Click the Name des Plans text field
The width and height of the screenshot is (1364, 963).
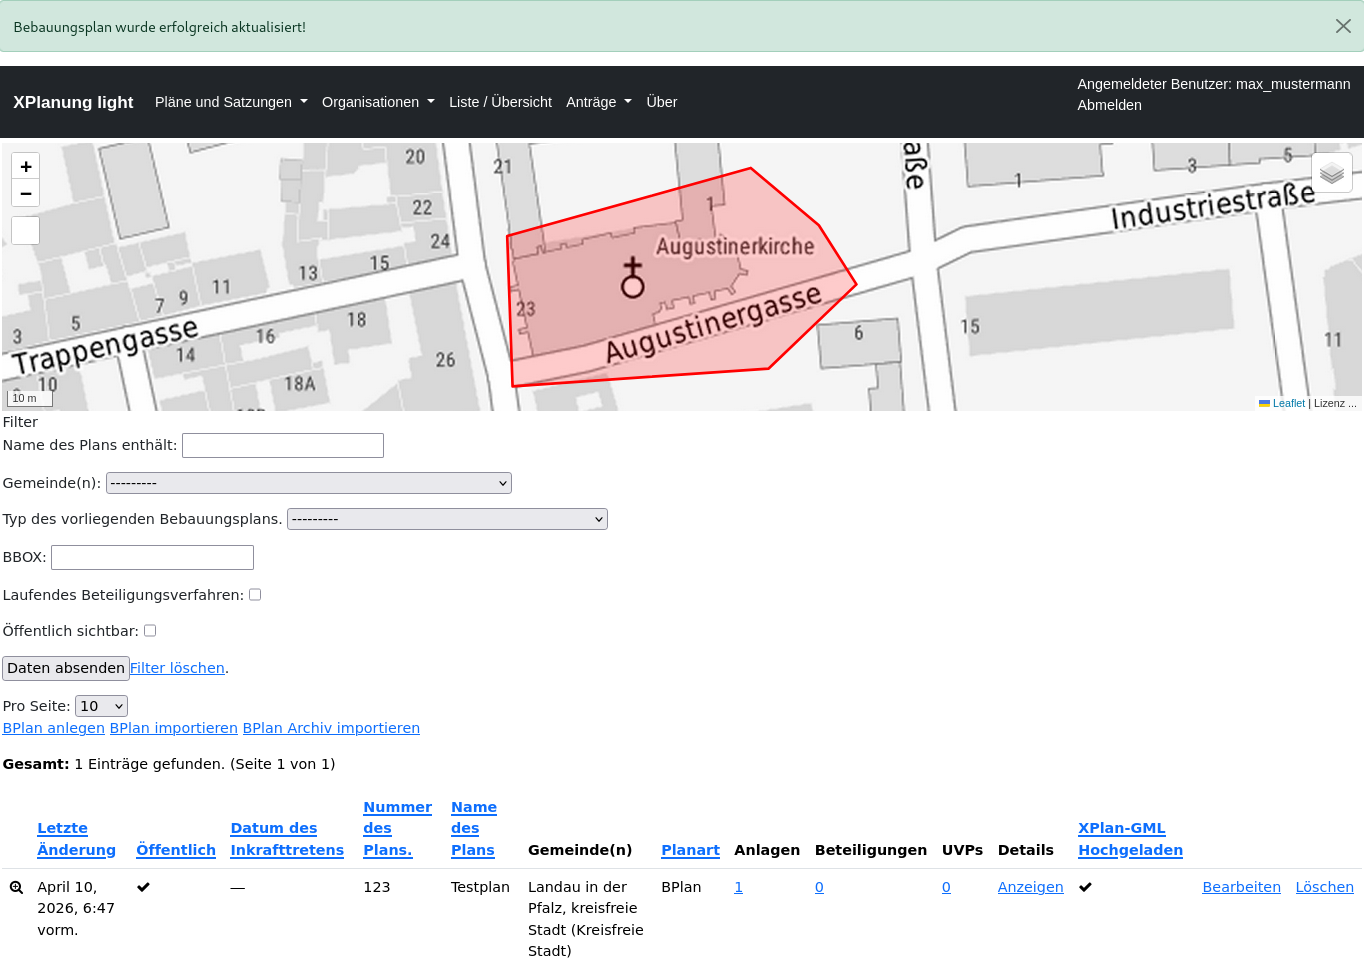(283, 446)
